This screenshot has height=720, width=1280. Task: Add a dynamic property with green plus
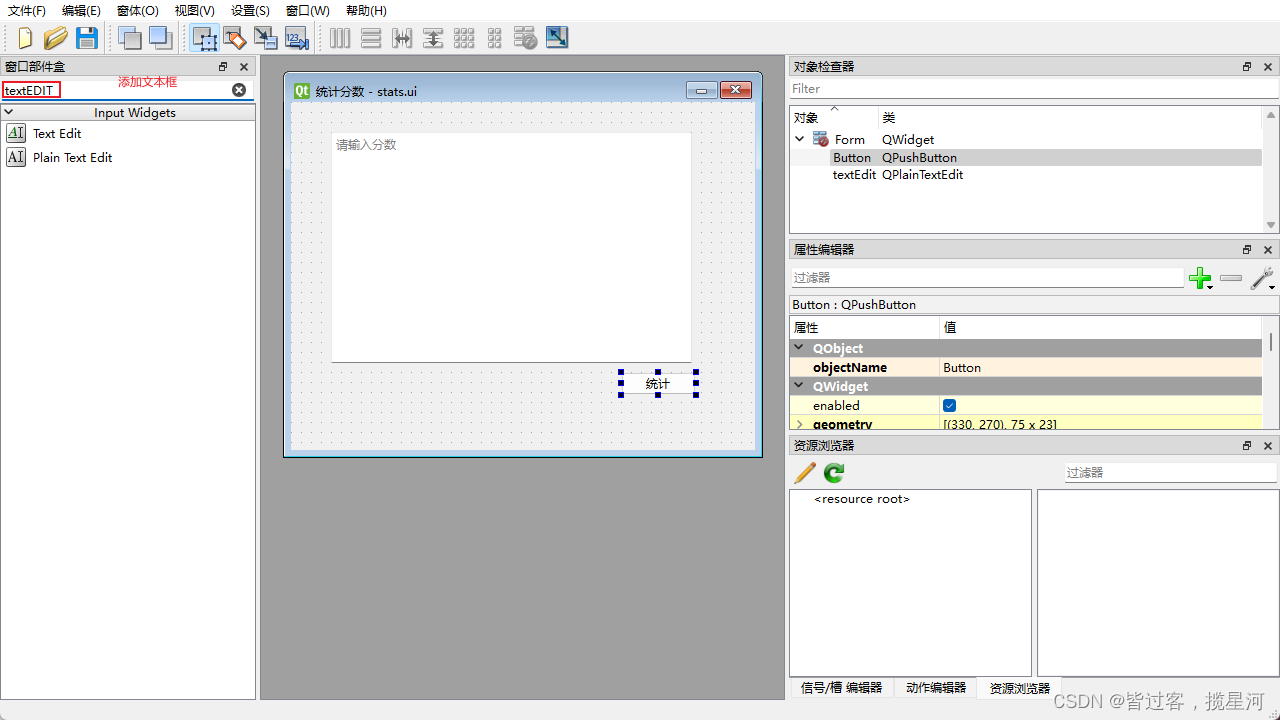(x=1200, y=278)
